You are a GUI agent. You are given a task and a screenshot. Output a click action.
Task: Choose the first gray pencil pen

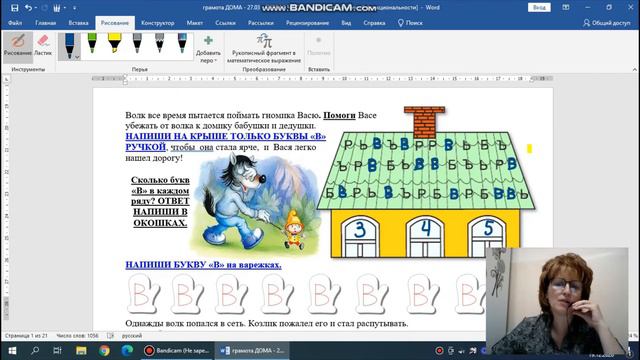137,43
